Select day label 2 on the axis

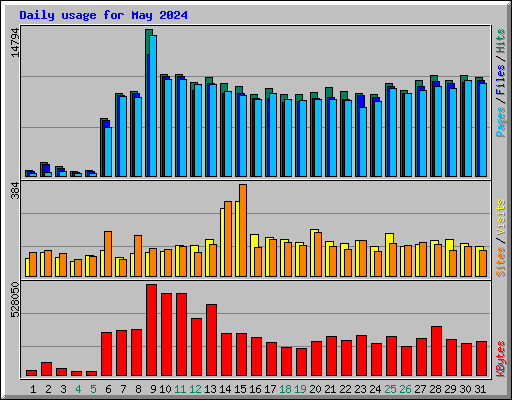(48, 389)
